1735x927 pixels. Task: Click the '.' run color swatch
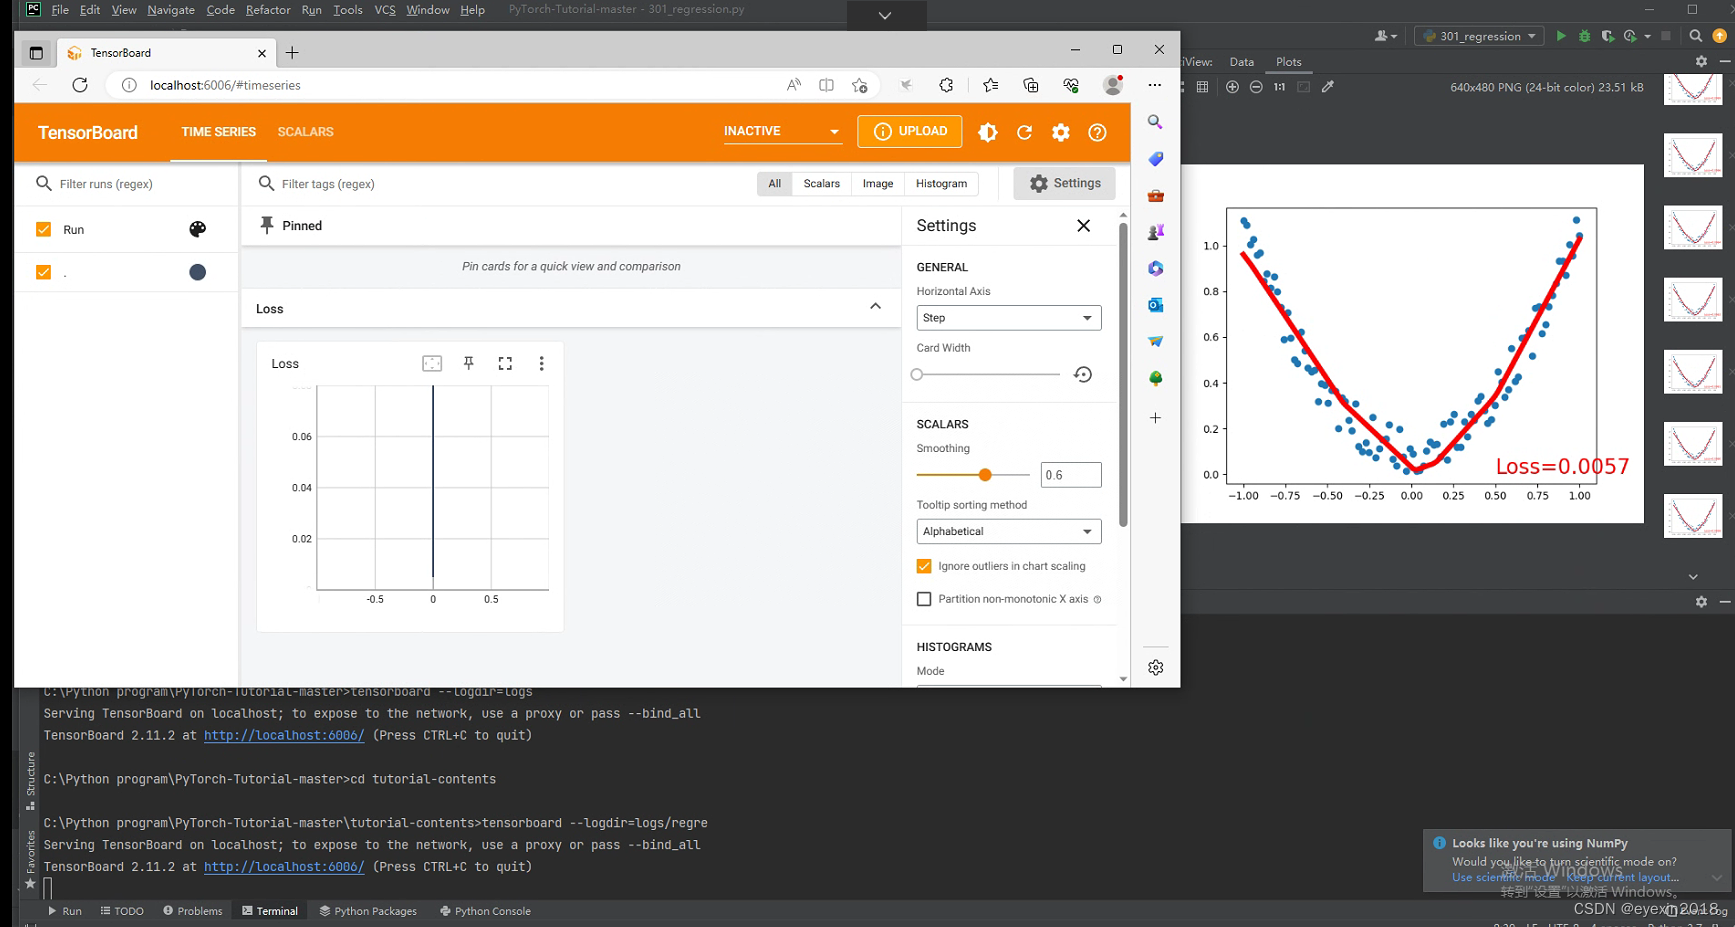click(198, 272)
